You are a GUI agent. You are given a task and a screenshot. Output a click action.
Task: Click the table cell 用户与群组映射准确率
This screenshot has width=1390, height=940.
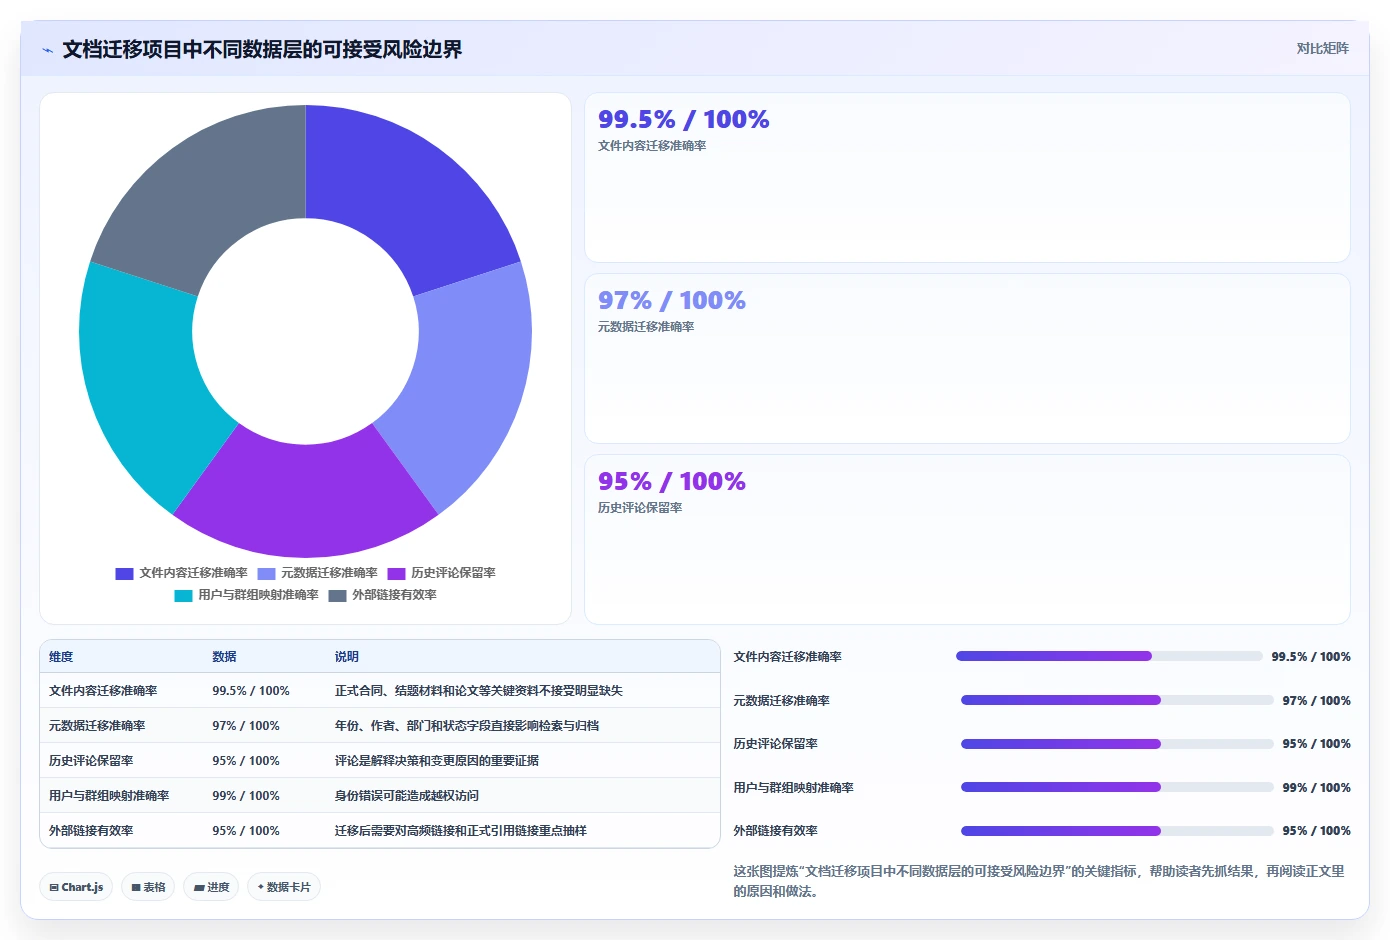click(109, 796)
